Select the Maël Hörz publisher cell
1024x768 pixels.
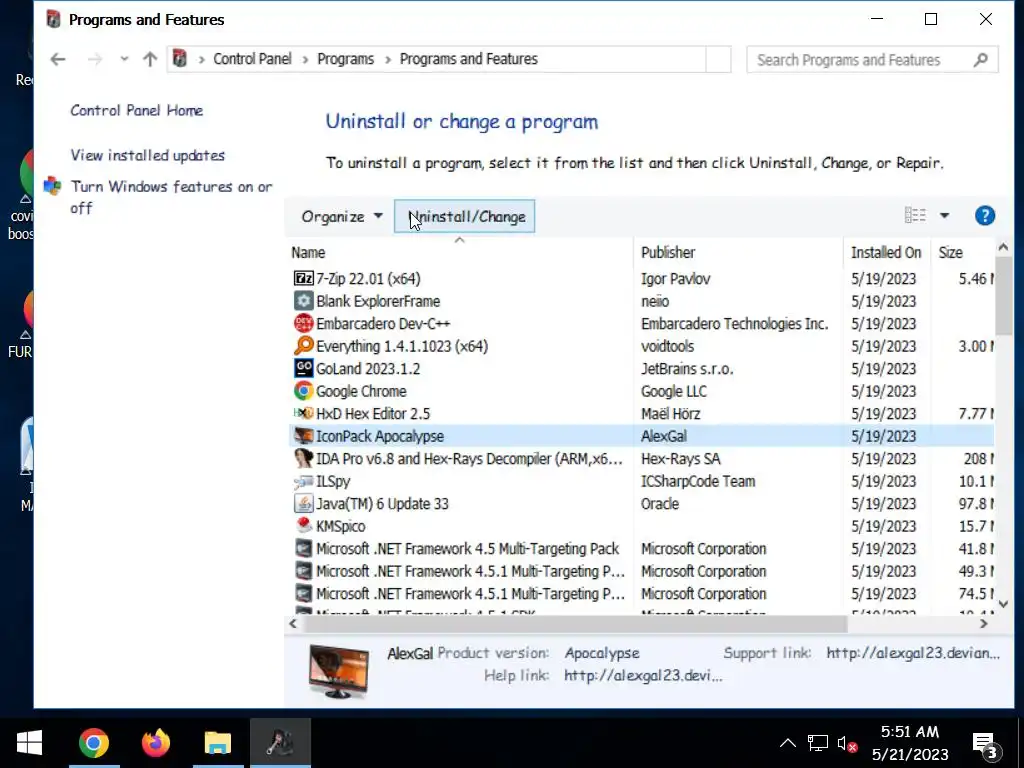(x=670, y=414)
